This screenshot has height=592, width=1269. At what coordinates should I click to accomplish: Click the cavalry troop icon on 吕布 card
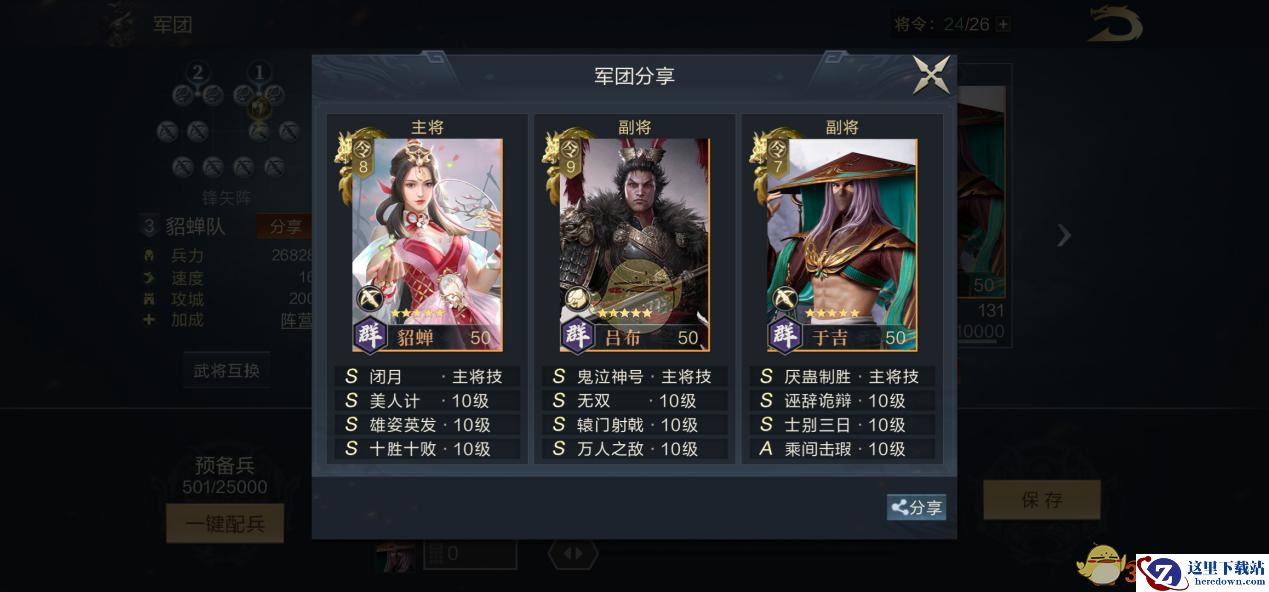tap(577, 298)
